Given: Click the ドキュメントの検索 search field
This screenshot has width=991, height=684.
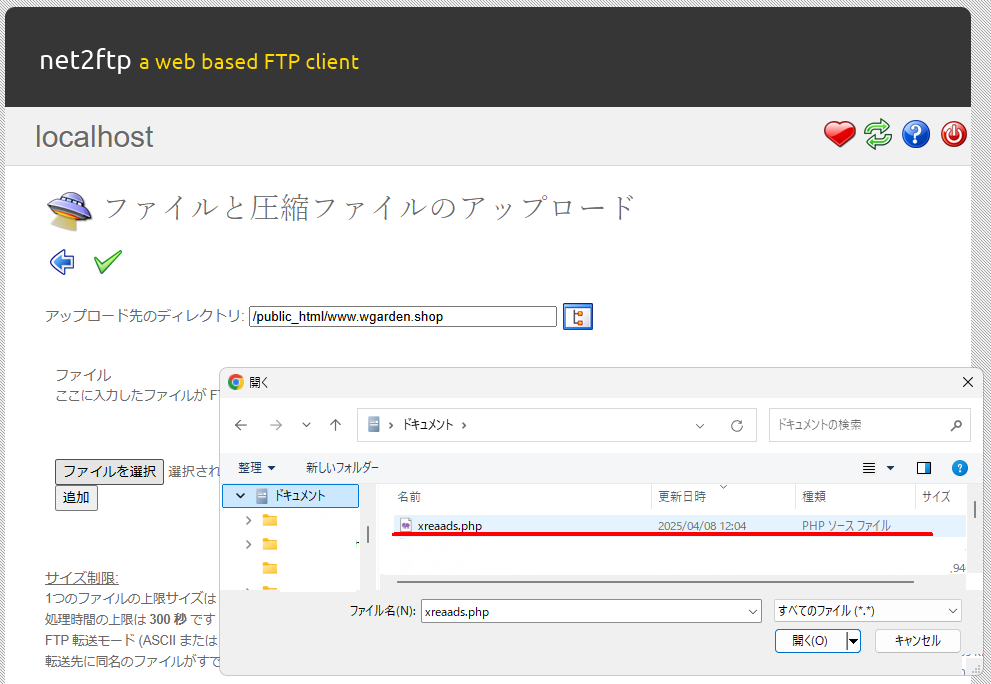Looking at the screenshot, I should click(860, 425).
